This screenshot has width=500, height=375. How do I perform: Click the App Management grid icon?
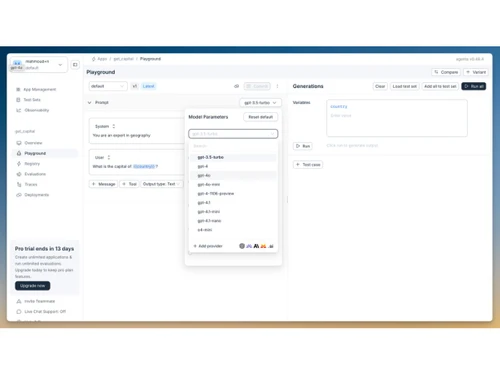(18, 89)
